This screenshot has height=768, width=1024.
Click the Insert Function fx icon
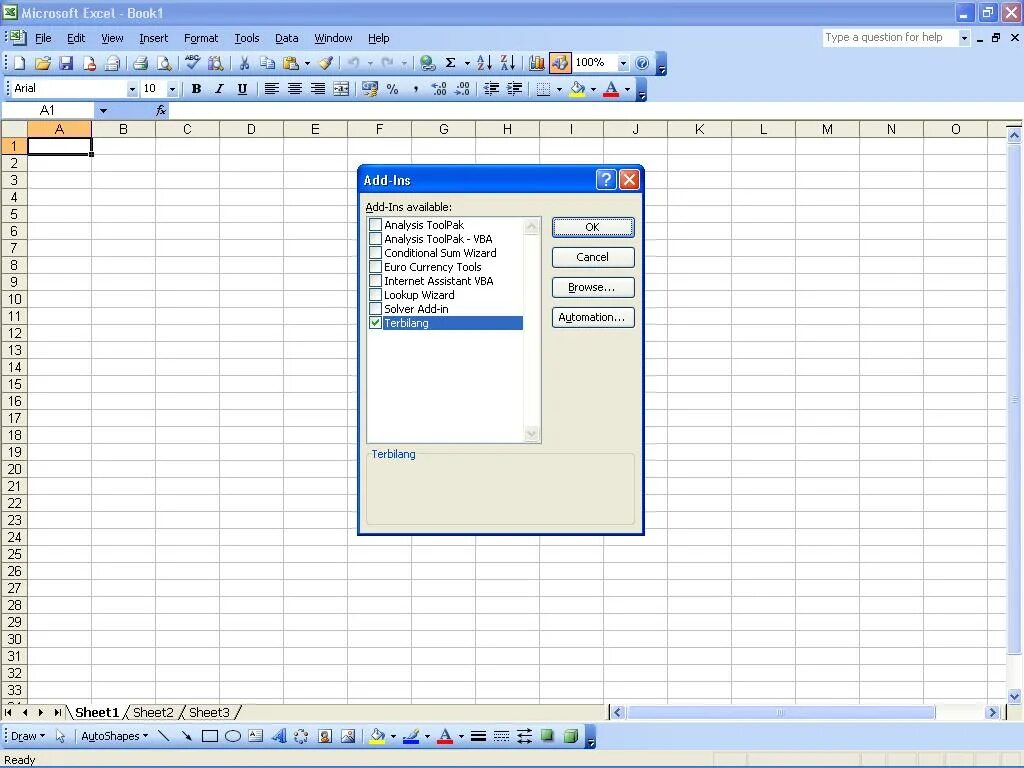(161, 110)
